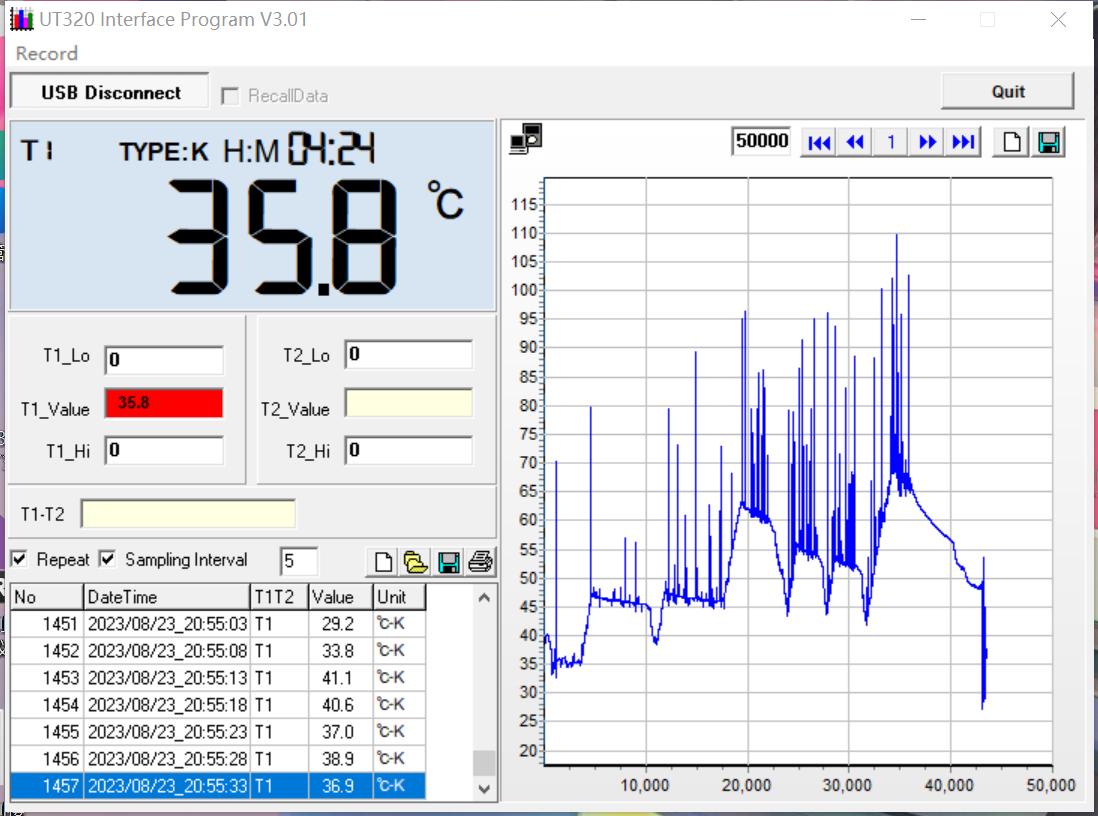
Task: Open the Record menu
Action: 46,54
